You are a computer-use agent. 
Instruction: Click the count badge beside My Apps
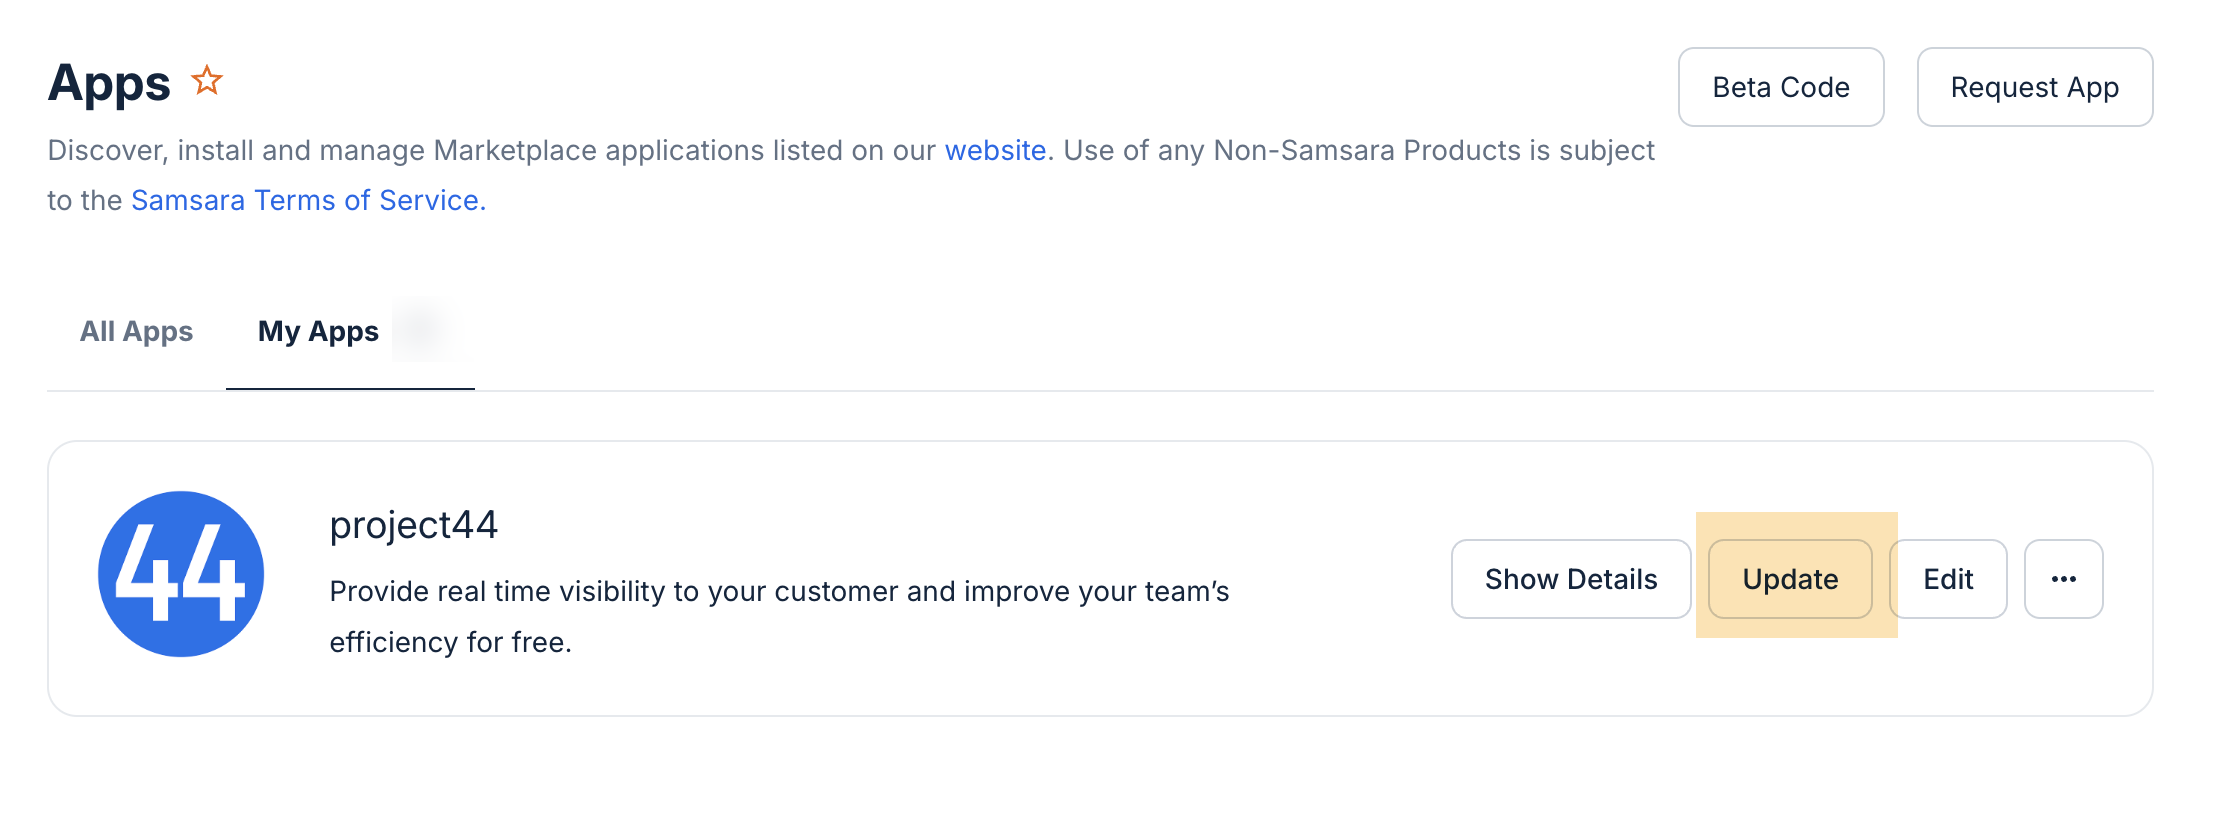pyautogui.click(x=420, y=330)
